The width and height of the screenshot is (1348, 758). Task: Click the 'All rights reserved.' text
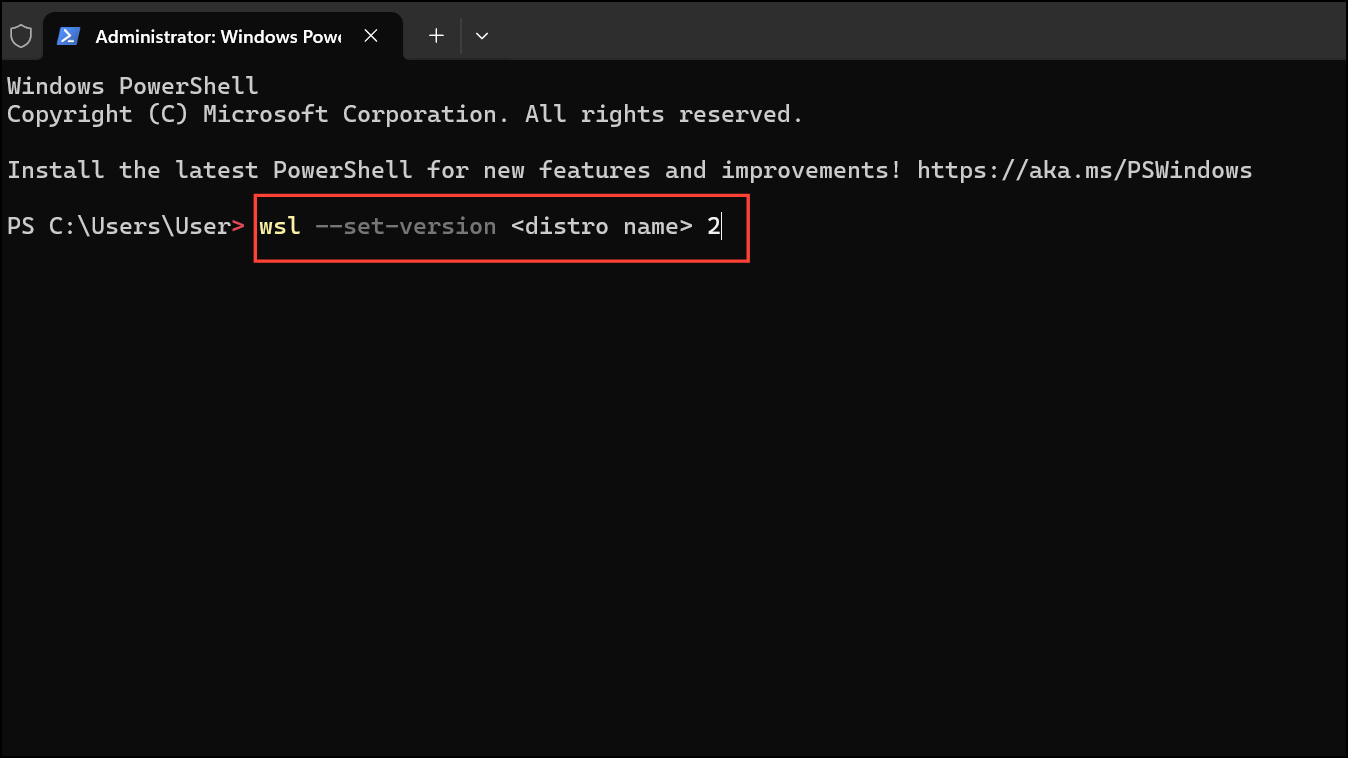[x=664, y=114]
